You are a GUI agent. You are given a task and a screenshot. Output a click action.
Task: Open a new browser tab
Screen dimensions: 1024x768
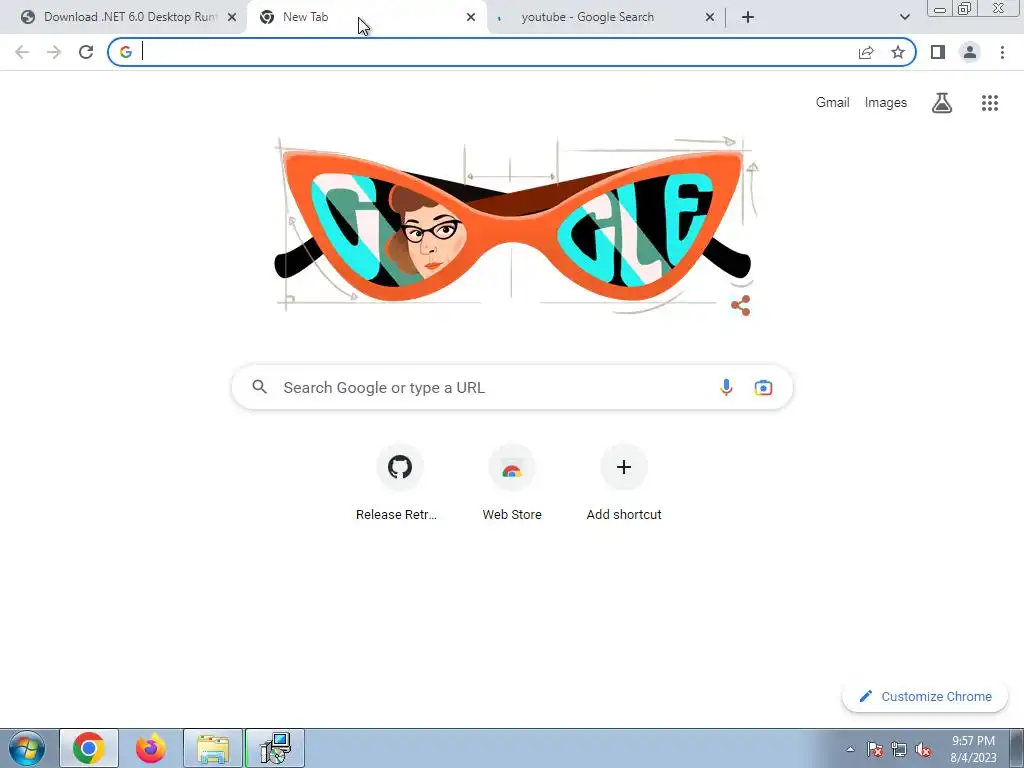(748, 17)
